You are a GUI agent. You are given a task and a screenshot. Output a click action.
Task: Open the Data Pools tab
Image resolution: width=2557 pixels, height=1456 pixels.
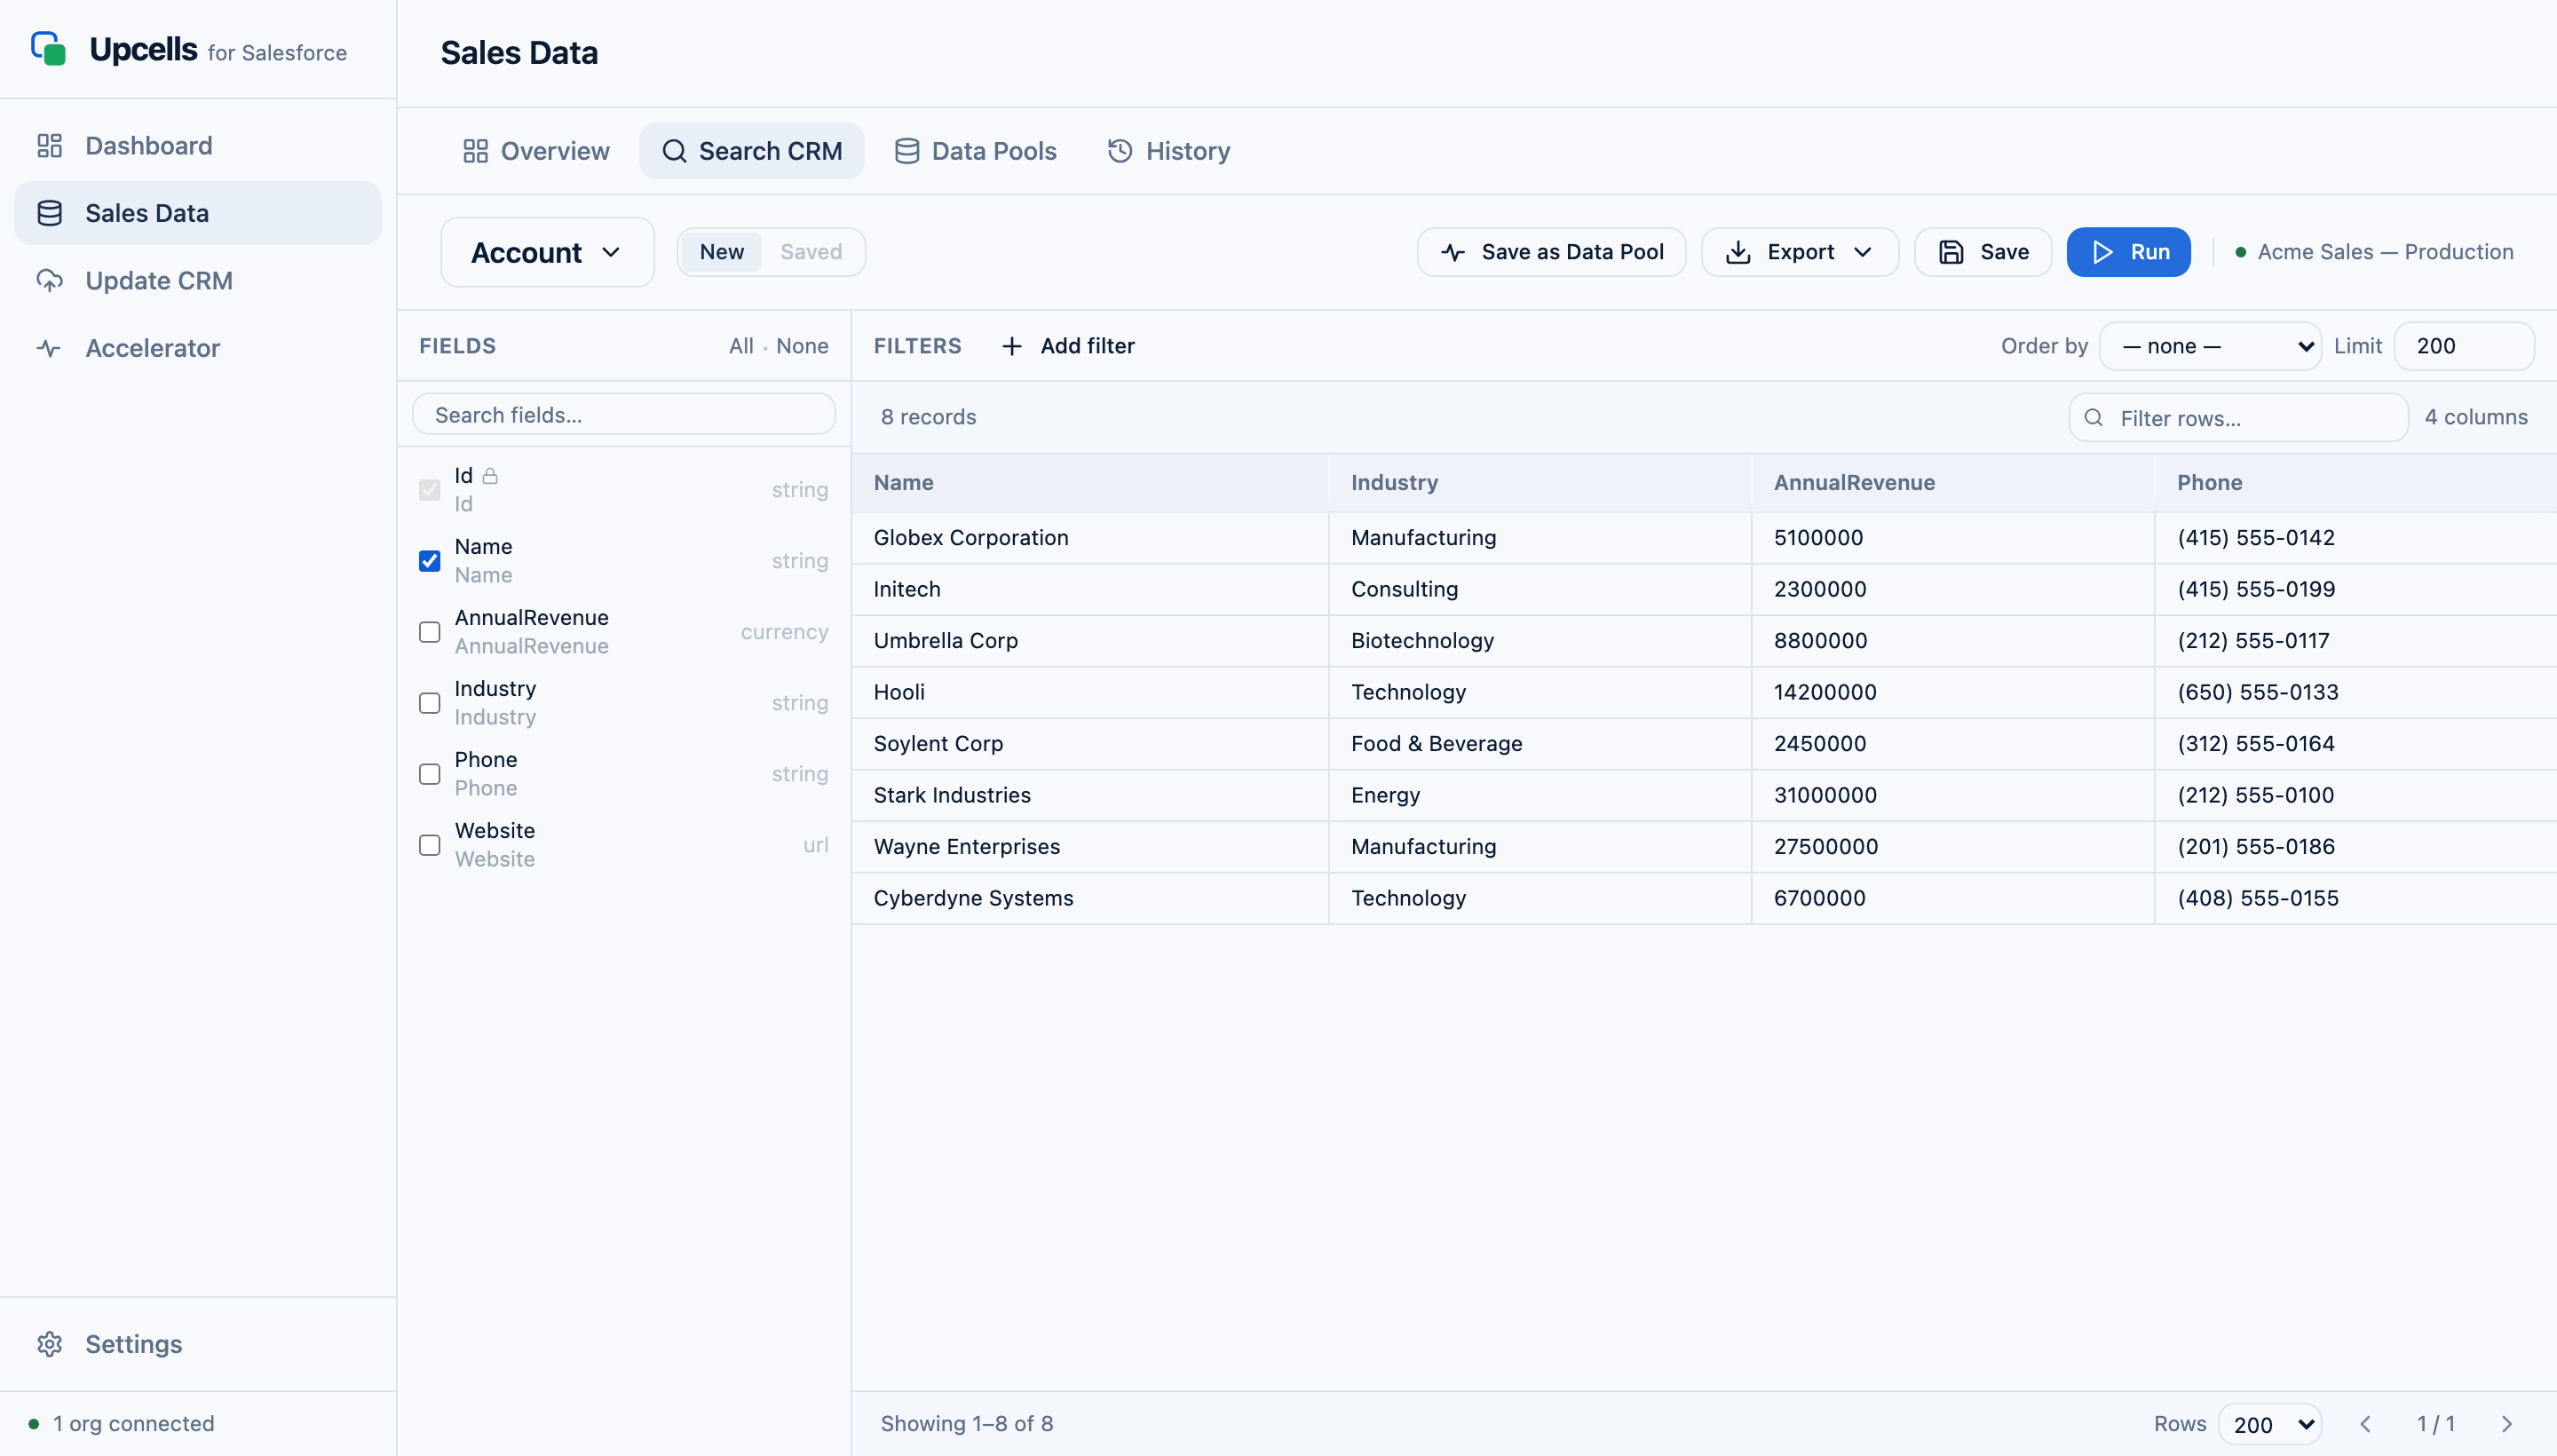(x=976, y=151)
